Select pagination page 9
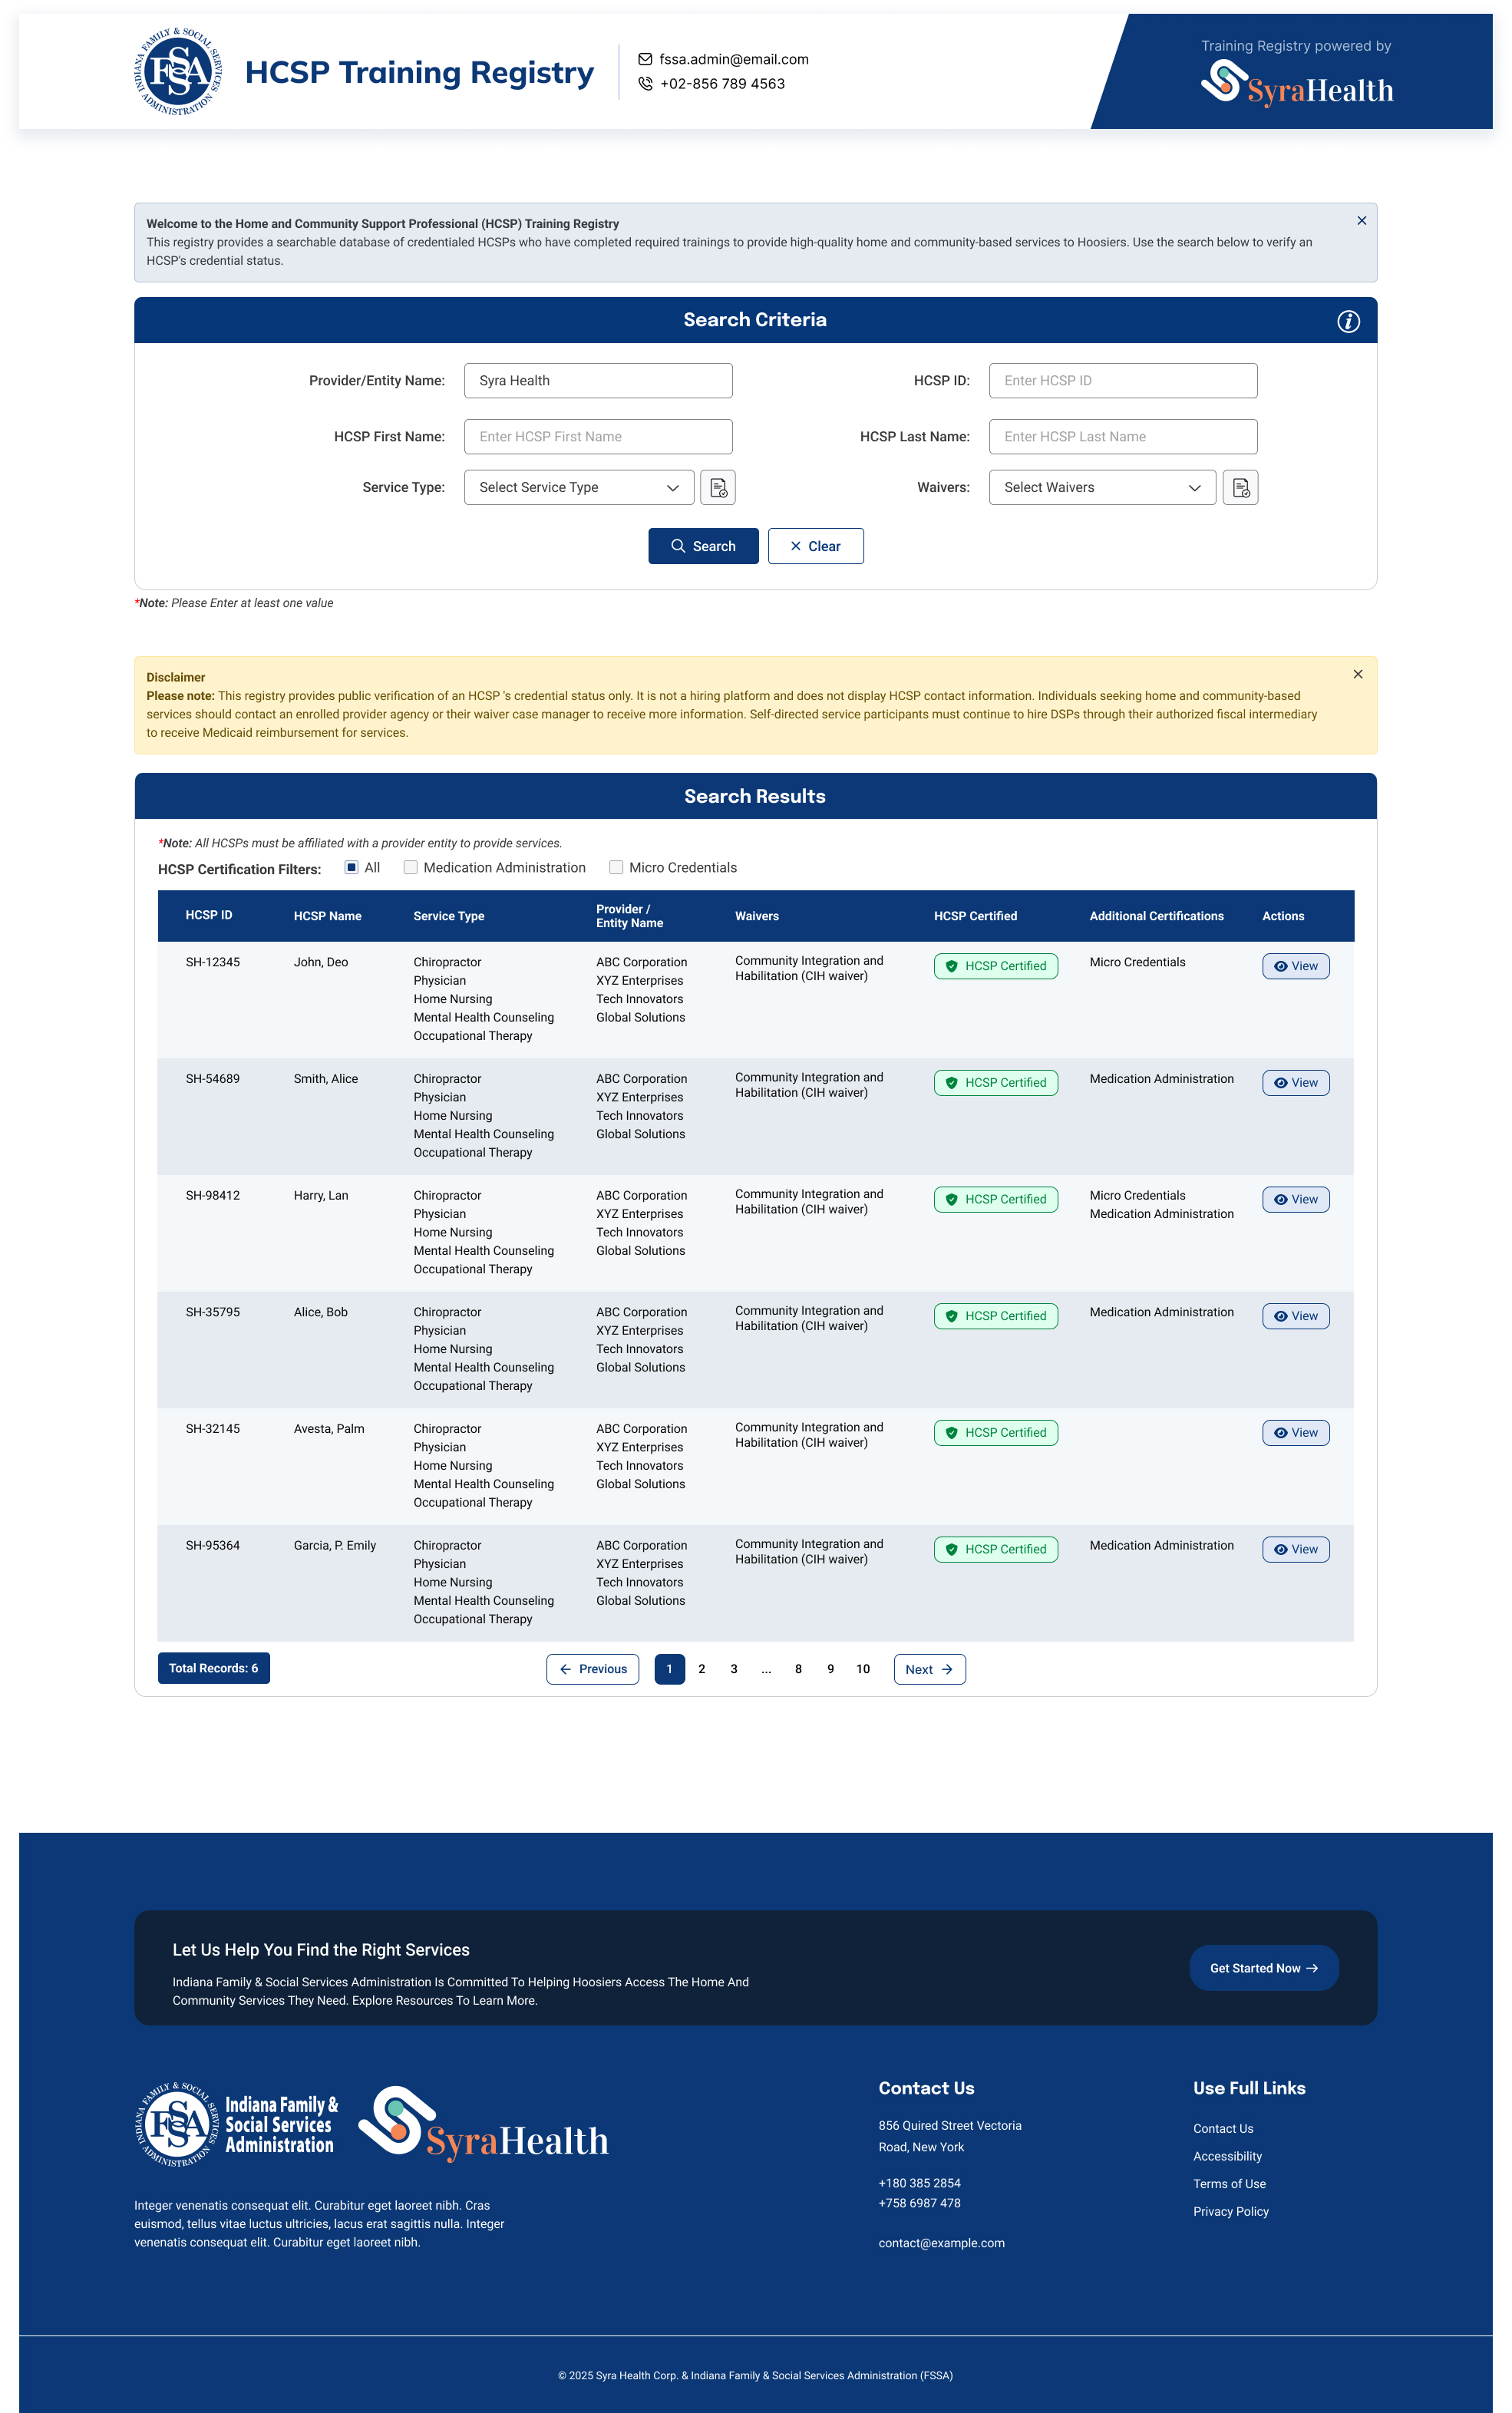 click(x=830, y=1669)
